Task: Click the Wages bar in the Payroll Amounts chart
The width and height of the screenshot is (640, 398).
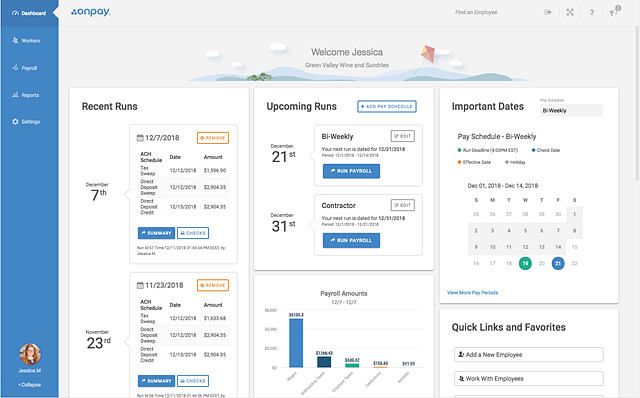Action: coord(296,343)
